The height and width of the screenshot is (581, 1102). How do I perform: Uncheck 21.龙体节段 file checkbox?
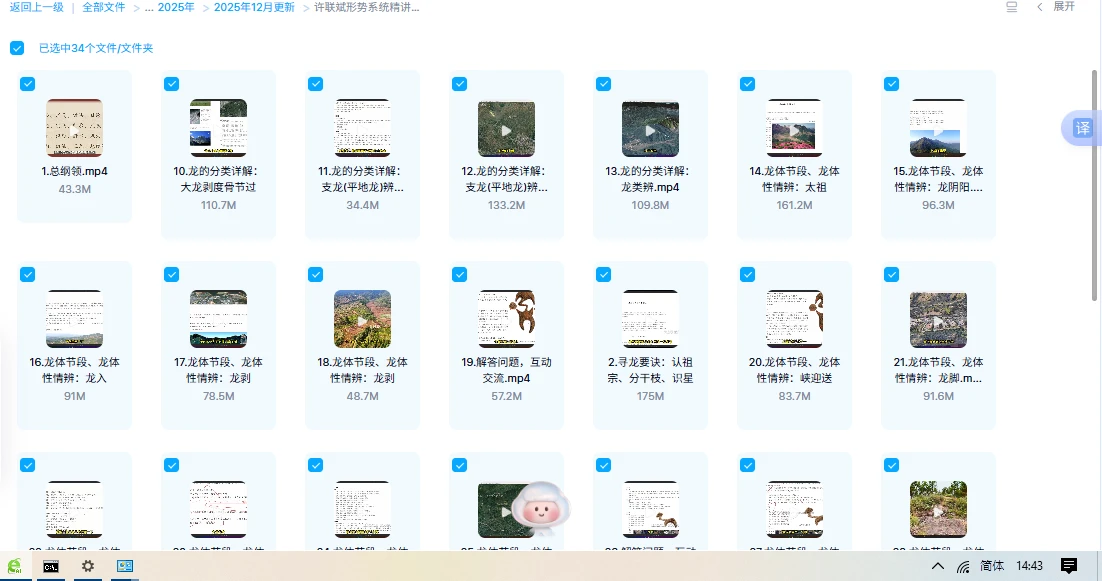[x=891, y=274]
